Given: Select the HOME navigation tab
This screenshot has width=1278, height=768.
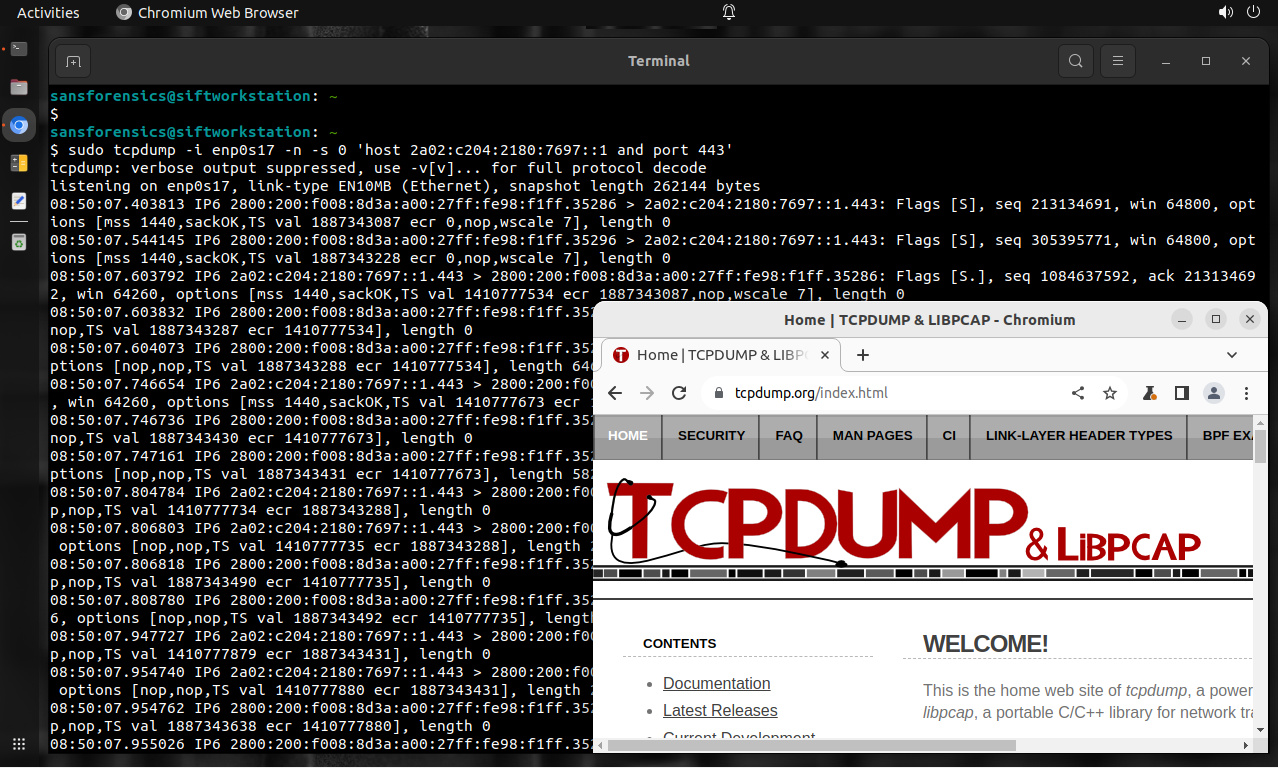Looking at the screenshot, I should pyautogui.click(x=628, y=436).
